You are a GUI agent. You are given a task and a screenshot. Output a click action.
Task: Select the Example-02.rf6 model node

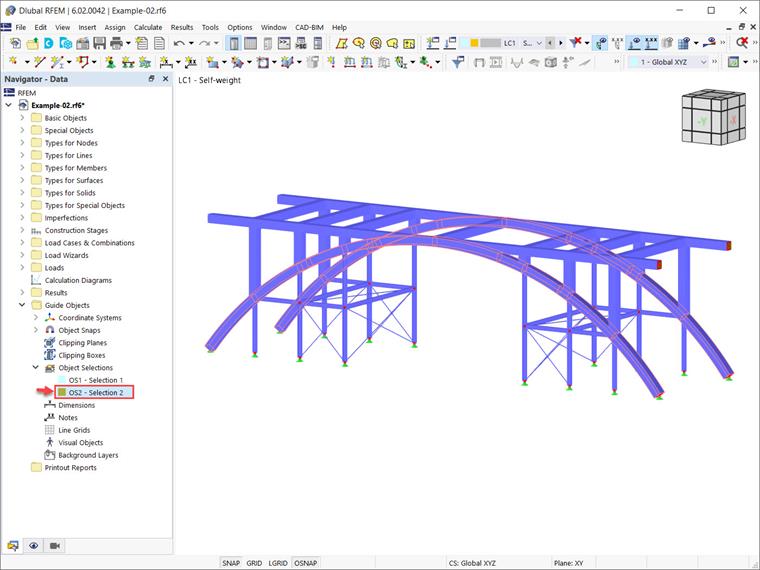pyautogui.click(x=58, y=105)
